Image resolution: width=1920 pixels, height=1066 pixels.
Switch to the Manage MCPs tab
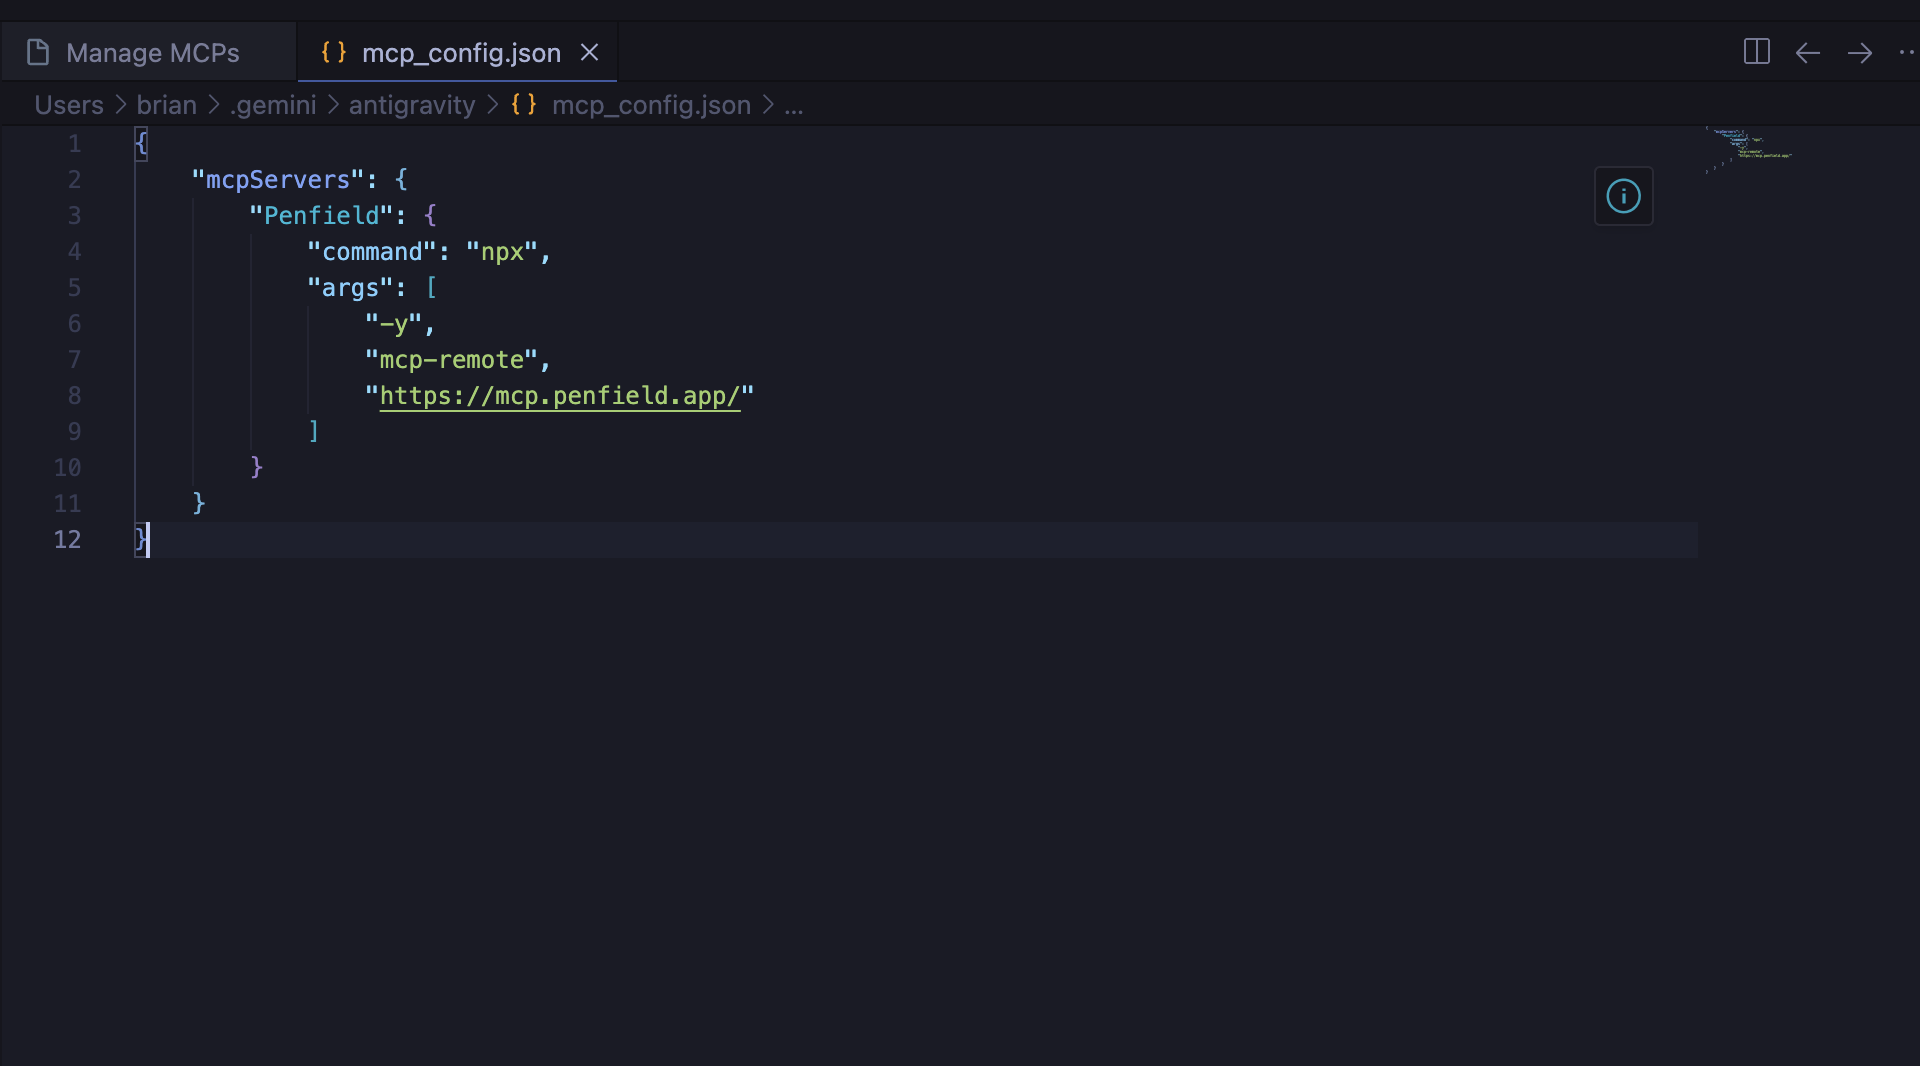point(149,52)
